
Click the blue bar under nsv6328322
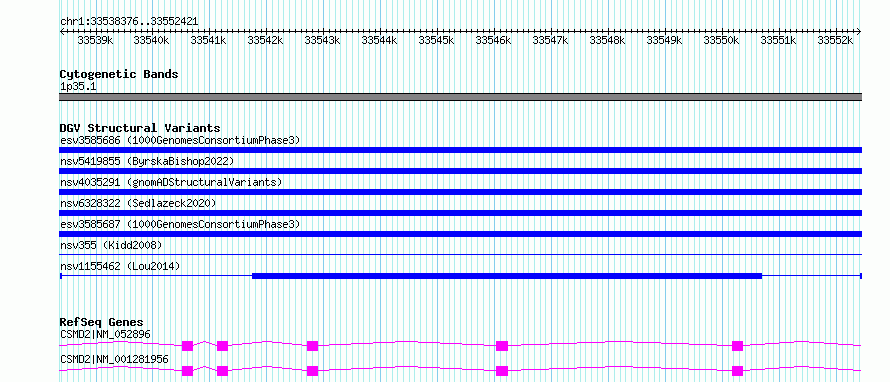pyautogui.click(x=461, y=213)
